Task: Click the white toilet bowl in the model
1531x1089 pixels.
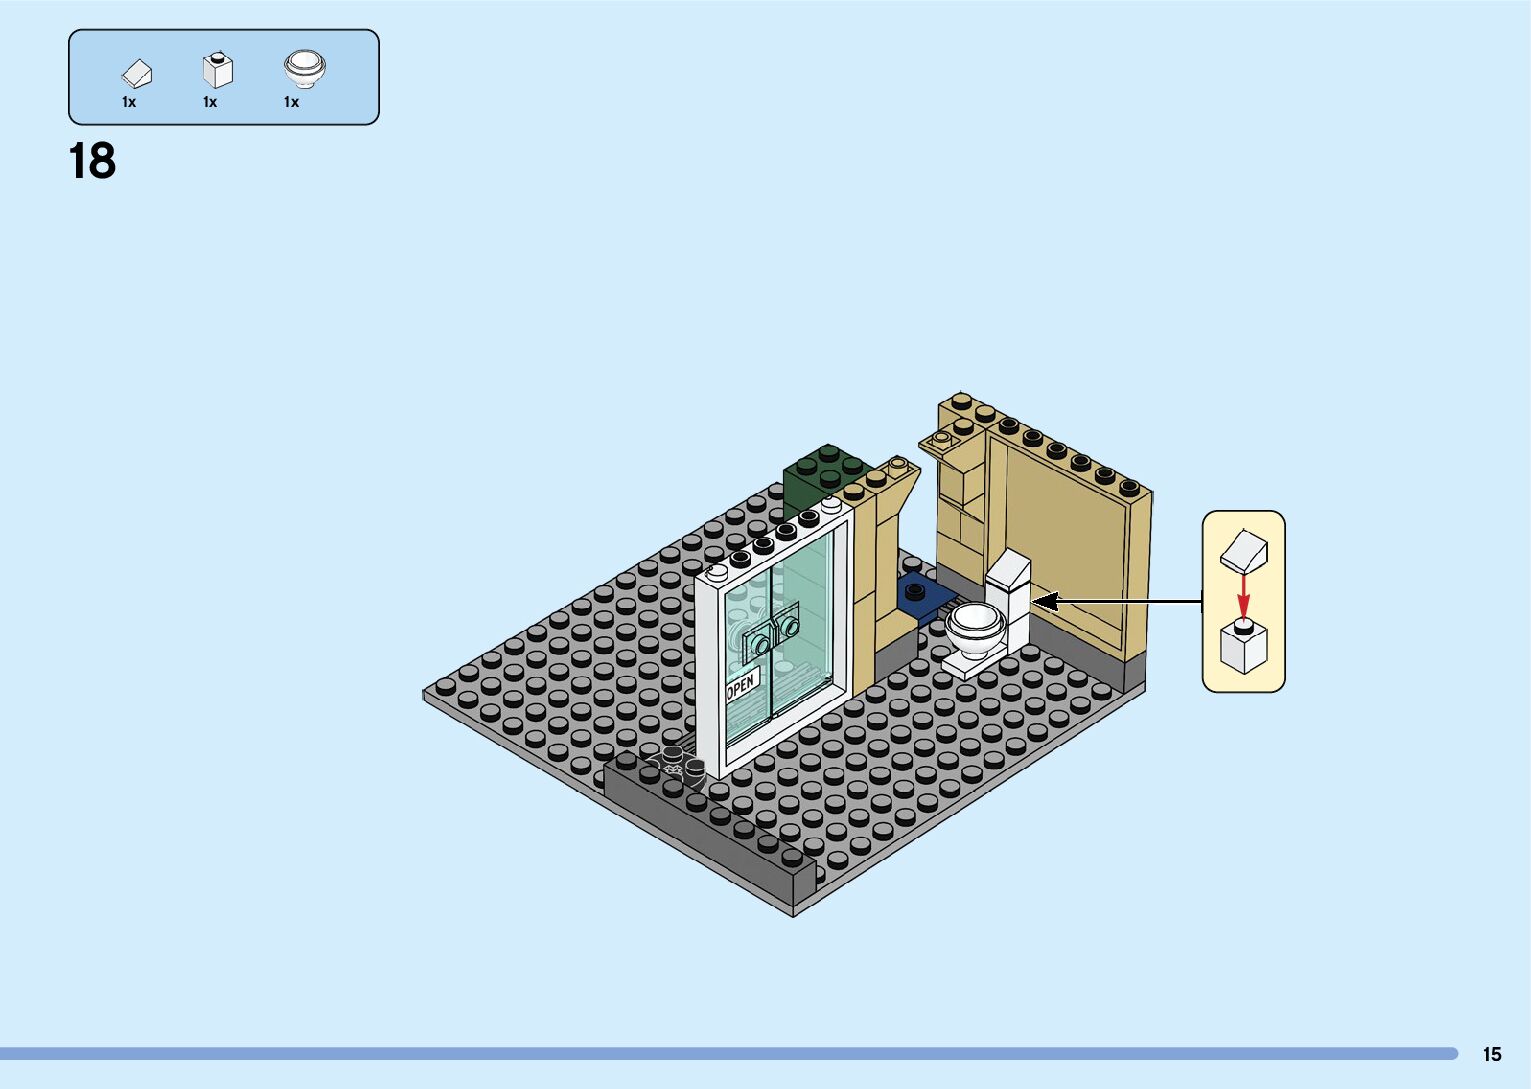Action: [x=975, y=627]
